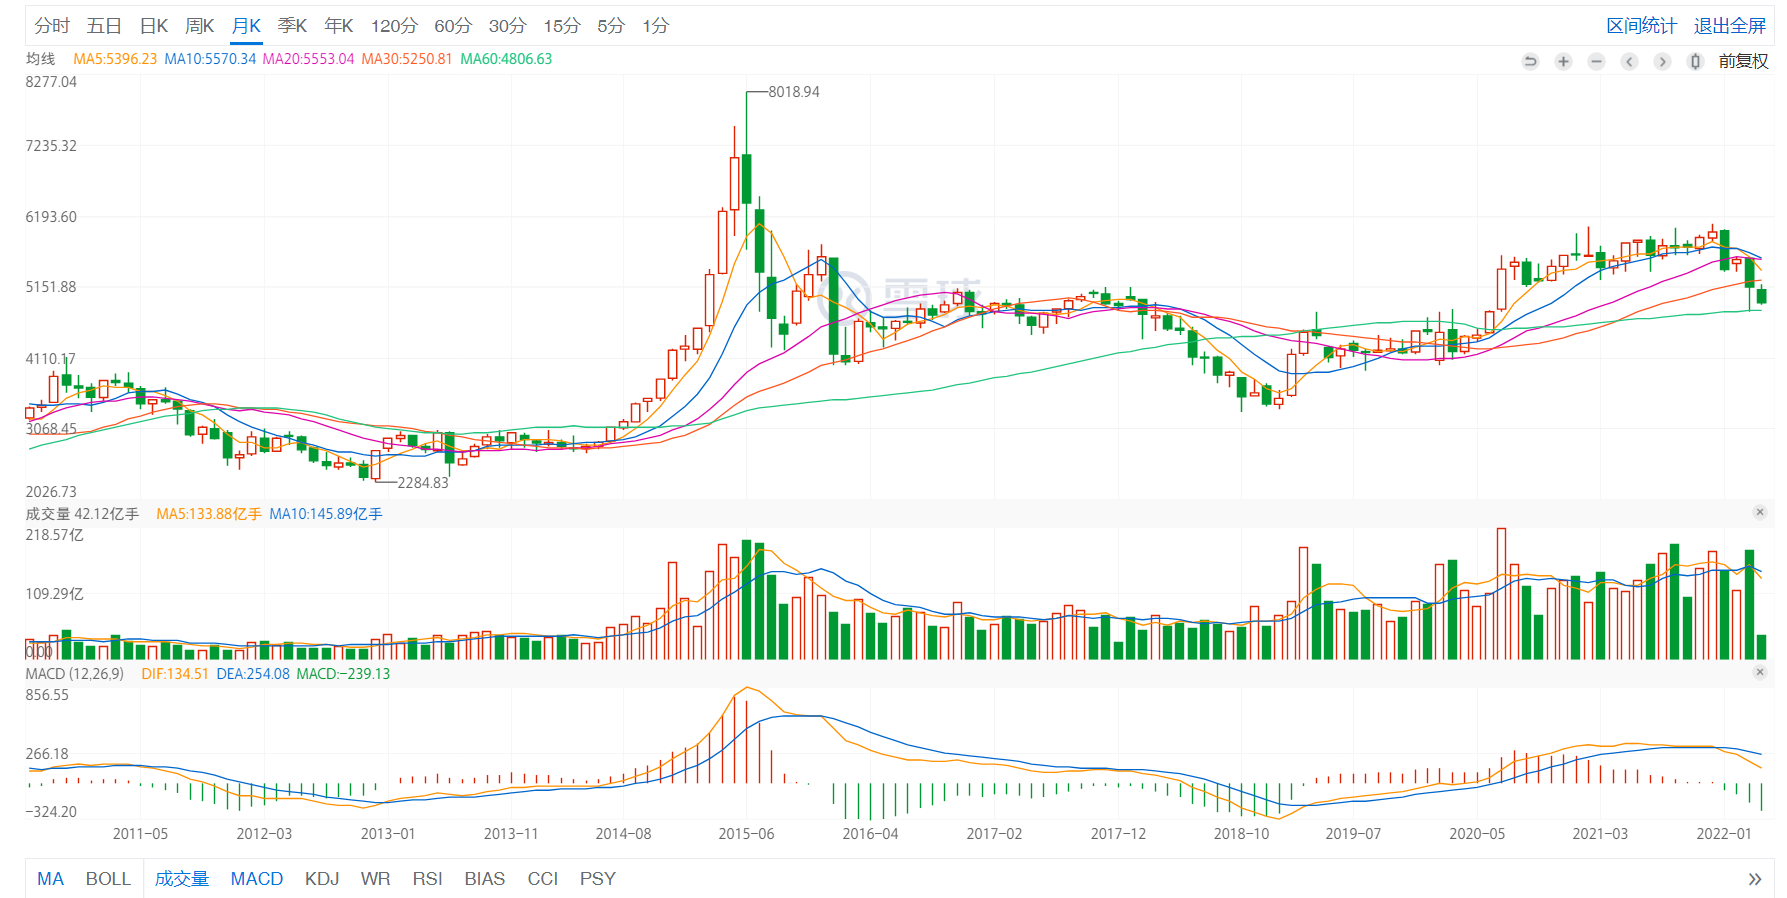The image size is (1787, 898).
Task: Toggle the BIAS indicator
Action: 485,879
